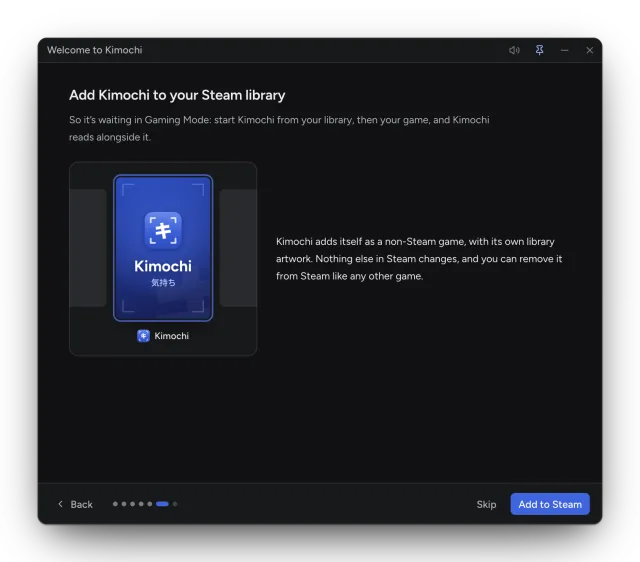Click the Add to Steam button
Image resolution: width=640 pixels, height=562 pixels.
click(550, 504)
